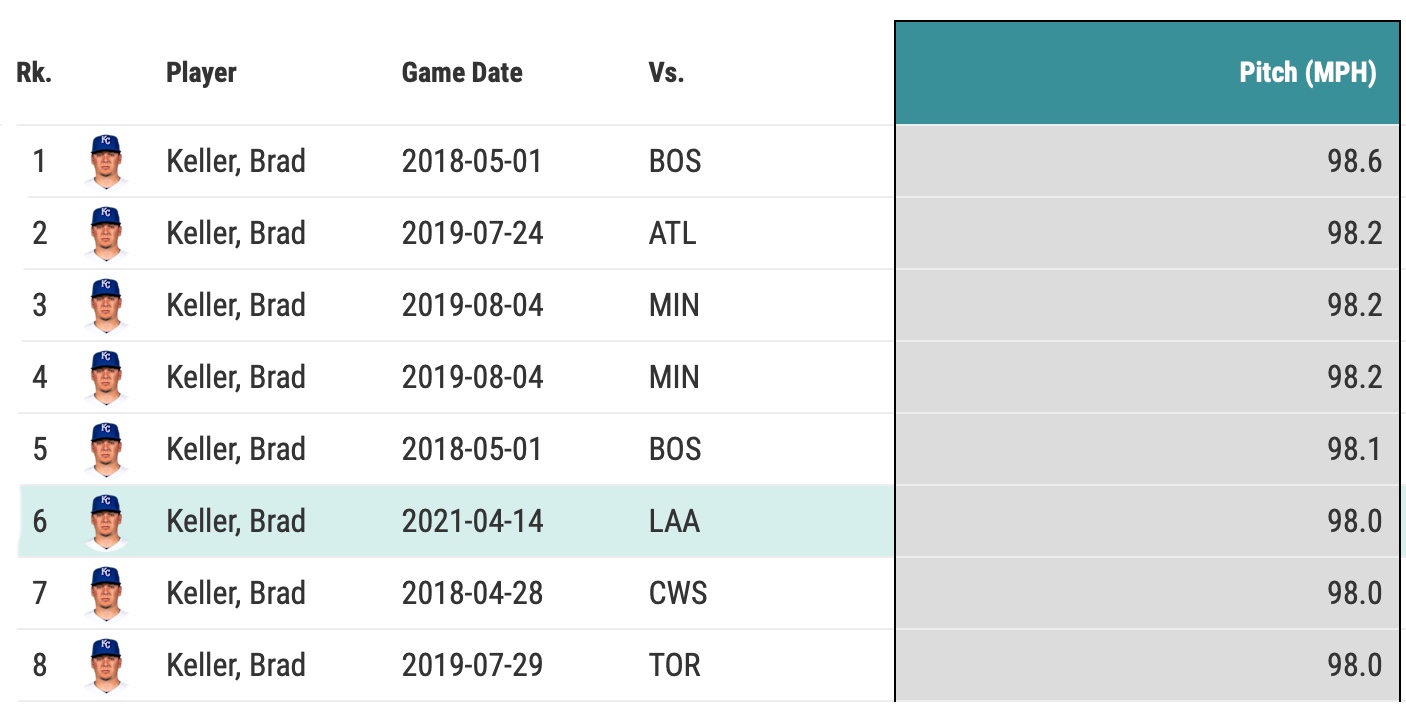This screenshot has width=1406, height=714.
Task: Click the headshot icon in rank 8 row
Action: [106, 665]
